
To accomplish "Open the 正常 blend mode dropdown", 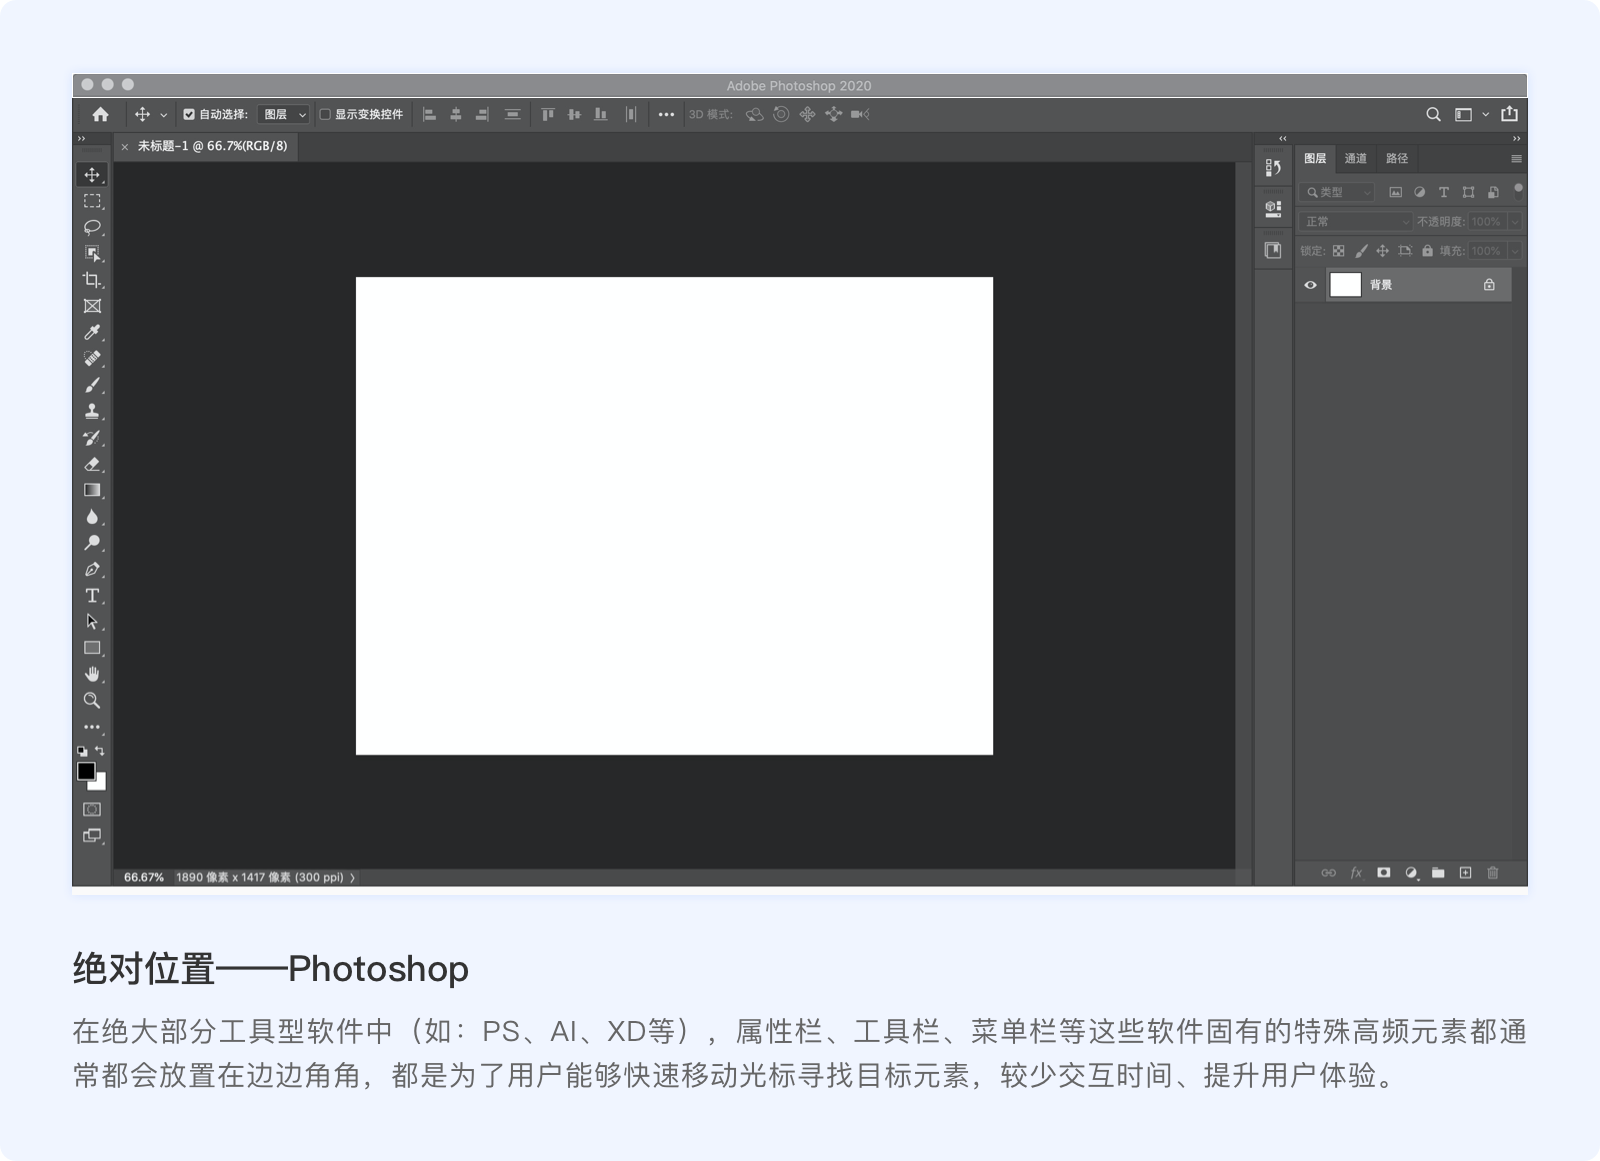I will pos(1355,221).
